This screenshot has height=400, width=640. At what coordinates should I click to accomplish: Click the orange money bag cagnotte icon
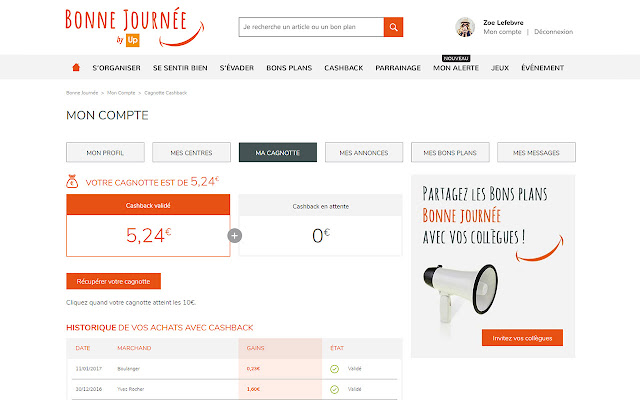72,181
